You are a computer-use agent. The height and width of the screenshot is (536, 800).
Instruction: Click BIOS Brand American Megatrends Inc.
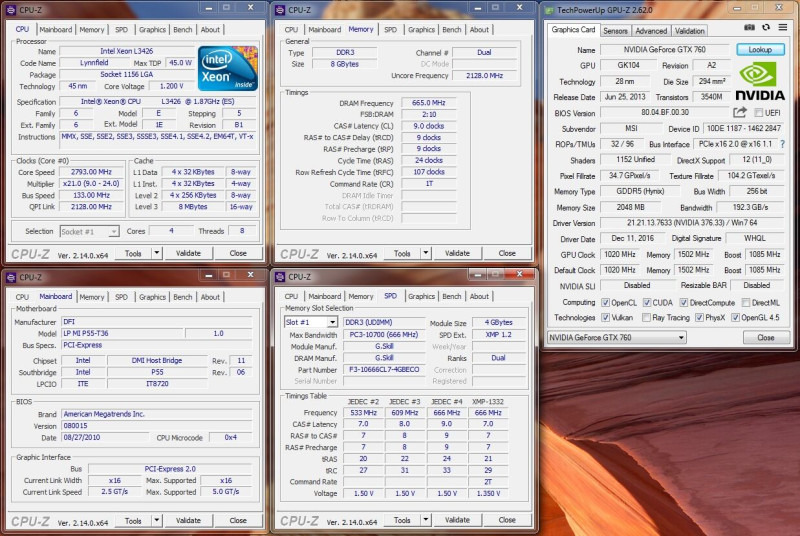[157, 414]
